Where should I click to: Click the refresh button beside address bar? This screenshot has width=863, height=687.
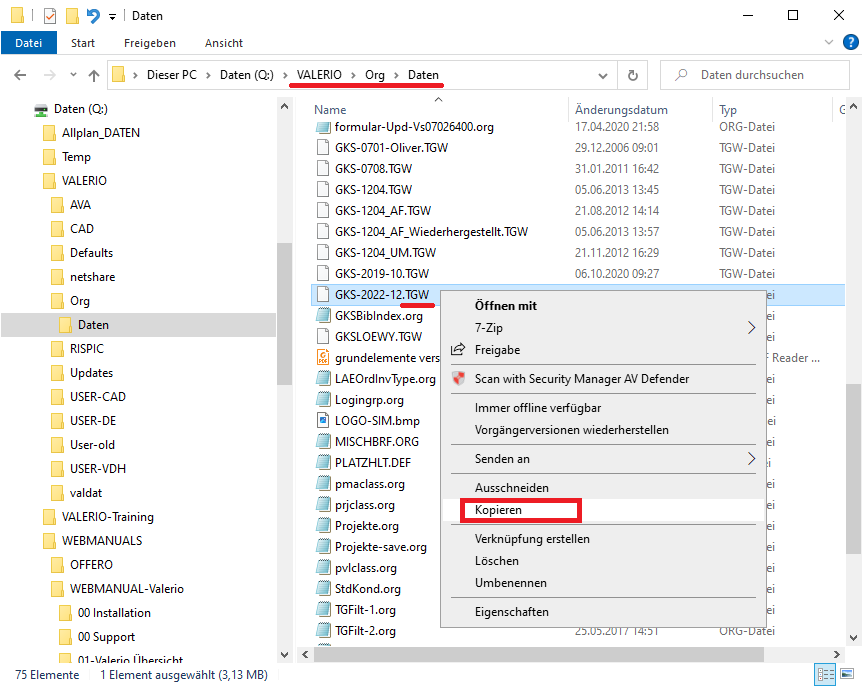[632, 75]
